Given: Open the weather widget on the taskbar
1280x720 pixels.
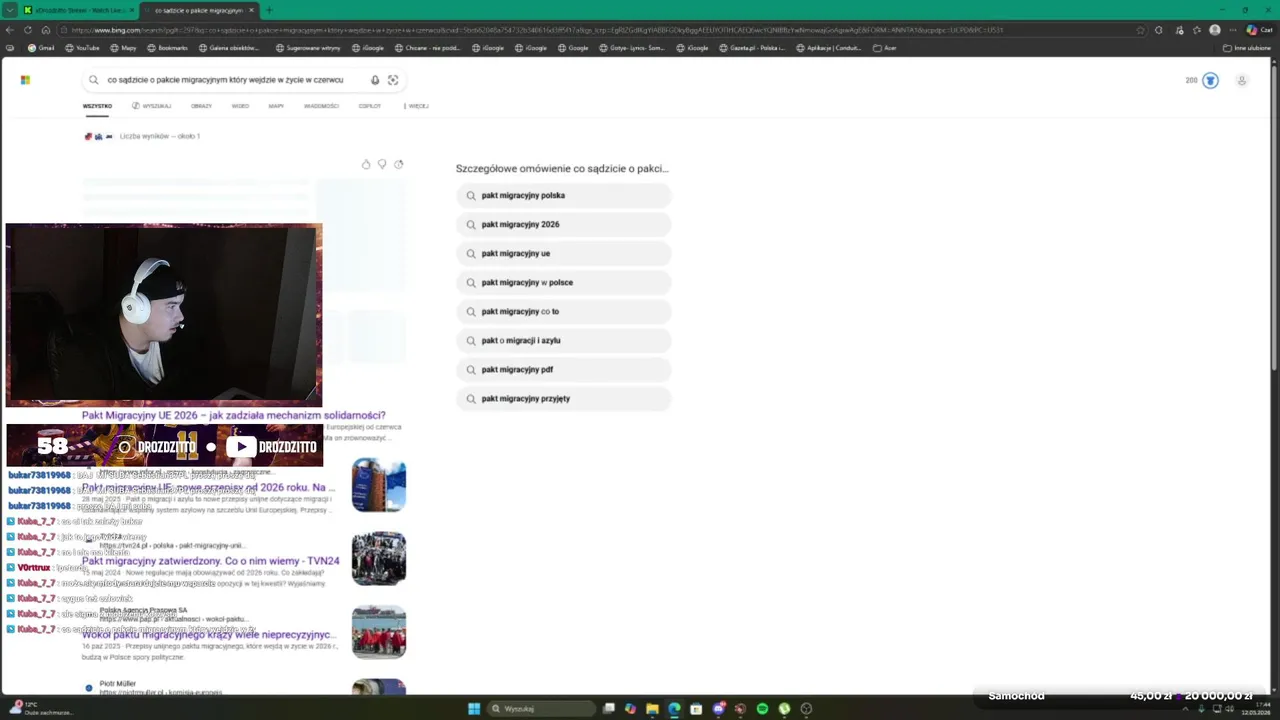Looking at the screenshot, I should (42, 708).
